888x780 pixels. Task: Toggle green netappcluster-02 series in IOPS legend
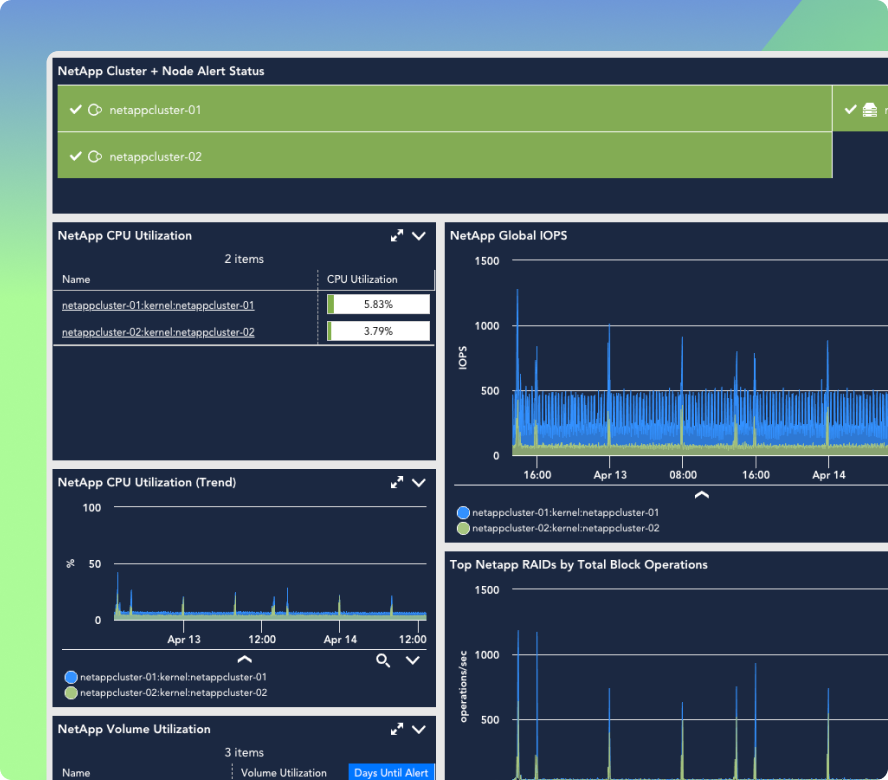(x=463, y=528)
